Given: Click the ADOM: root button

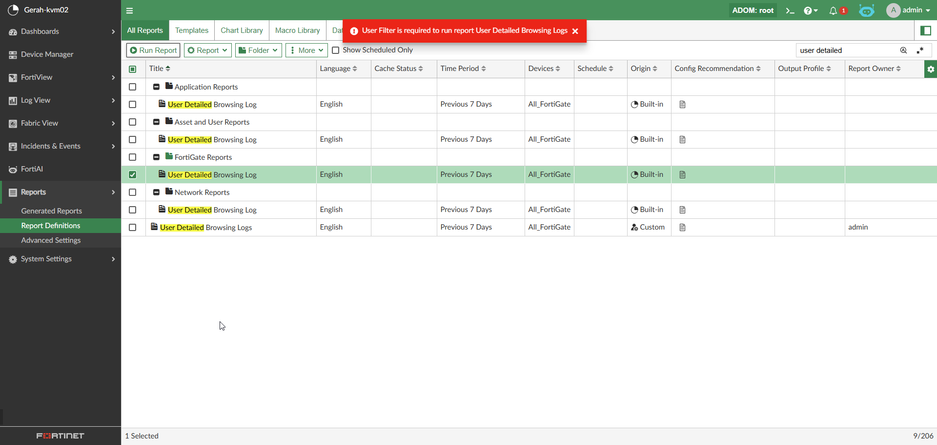Looking at the screenshot, I should click(x=753, y=10).
